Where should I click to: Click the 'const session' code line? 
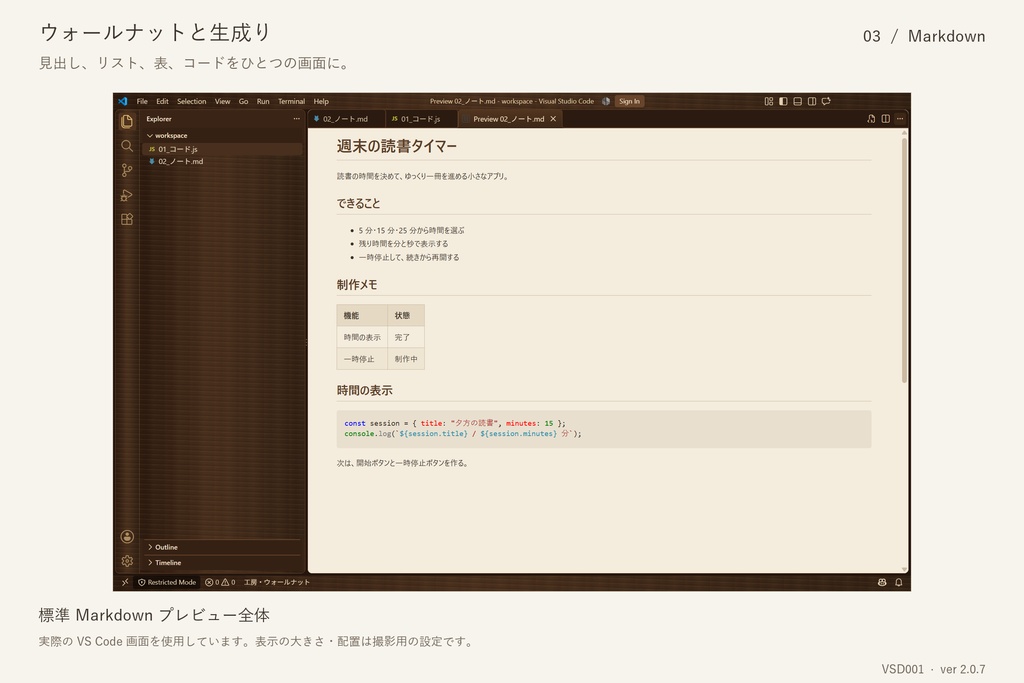coord(455,423)
